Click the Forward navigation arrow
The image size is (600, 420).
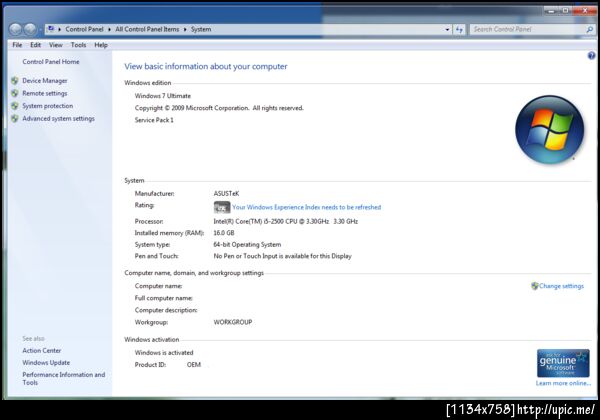tap(30, 29)
